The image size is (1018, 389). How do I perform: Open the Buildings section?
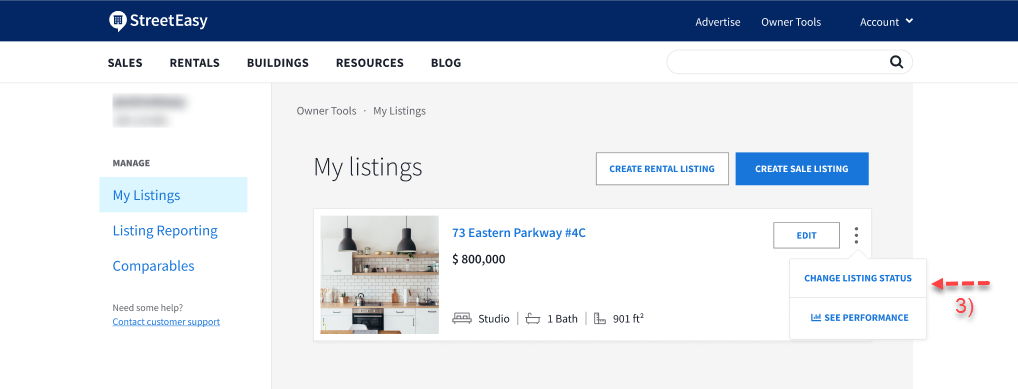coord(278,63)
